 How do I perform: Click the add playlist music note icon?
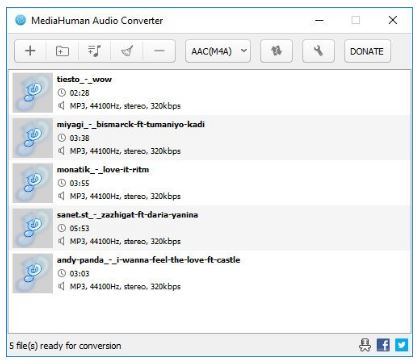pyautogui.click(x=94, y=51)
